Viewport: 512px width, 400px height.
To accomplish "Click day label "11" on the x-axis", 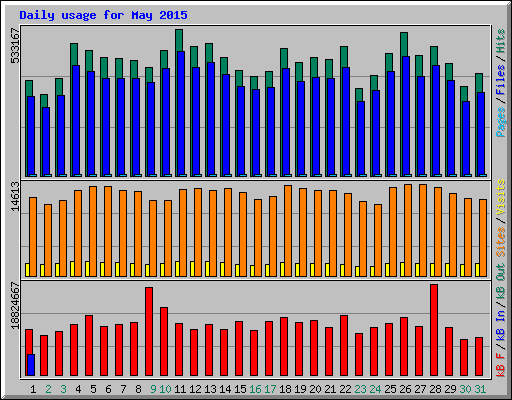I will 180,389.
